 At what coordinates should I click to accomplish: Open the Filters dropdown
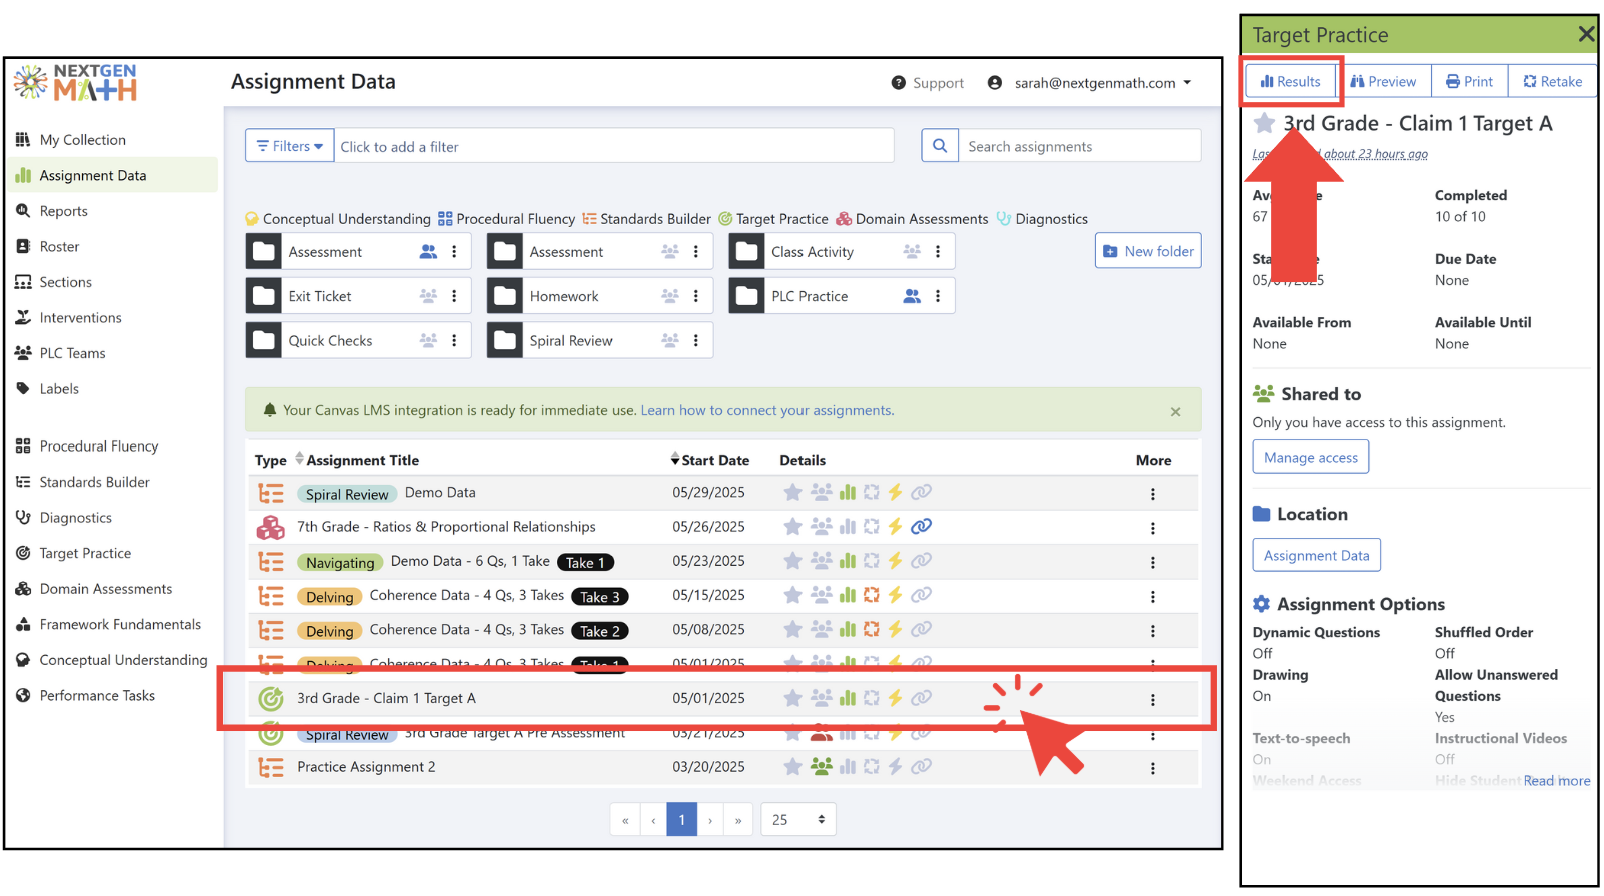coord(290,146)
